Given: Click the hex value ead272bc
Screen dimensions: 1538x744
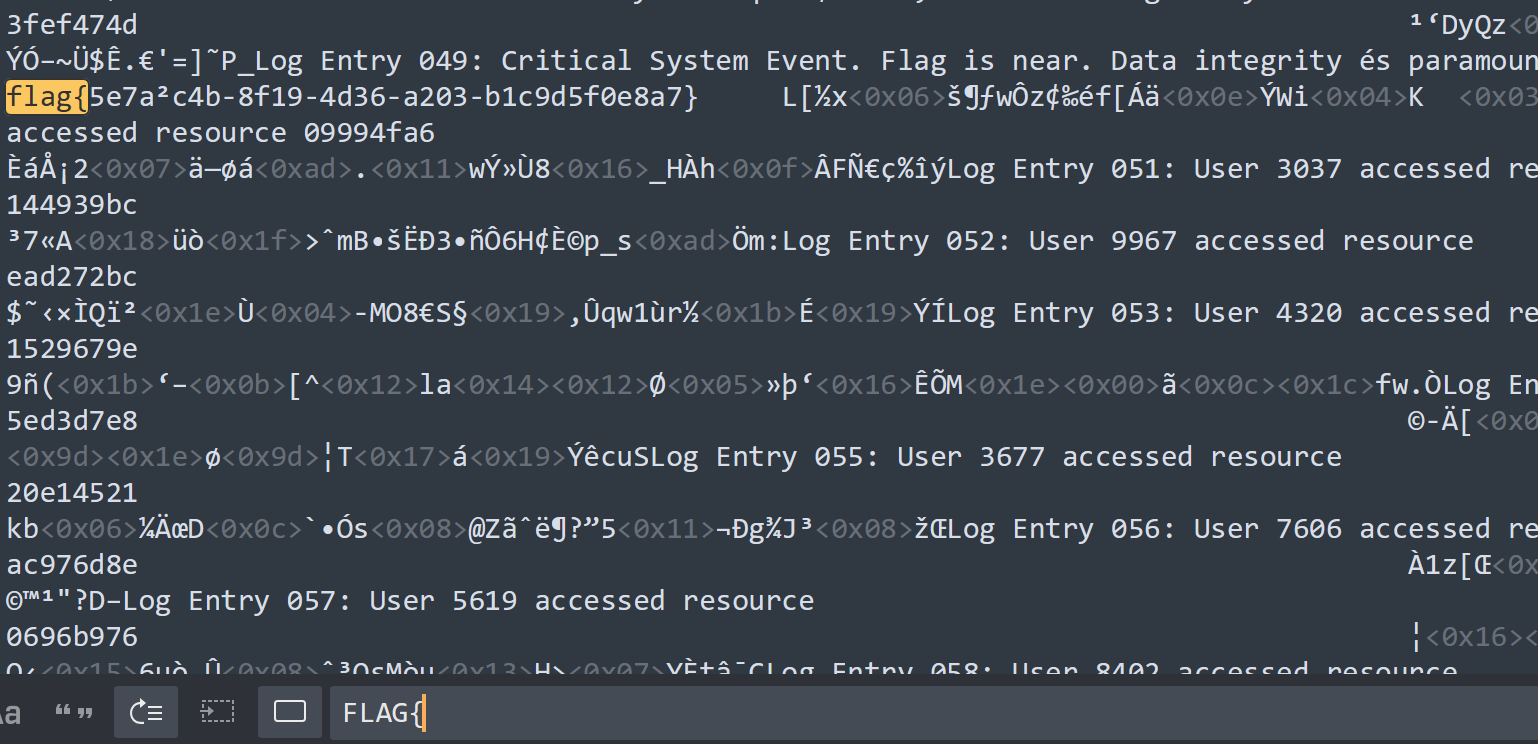Looking at the screenshot, I should click(x=72, y=277).
